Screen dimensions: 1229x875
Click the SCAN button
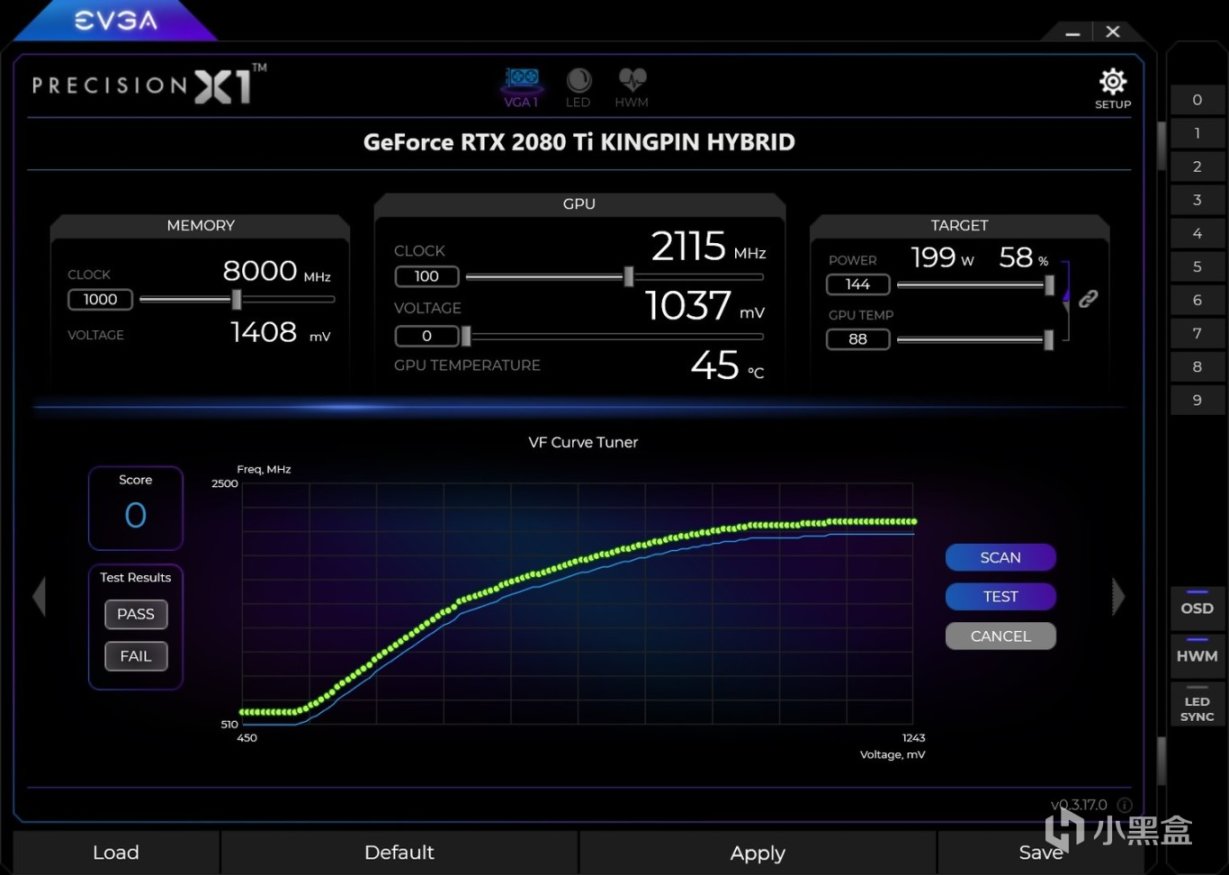click(1000, 557)
